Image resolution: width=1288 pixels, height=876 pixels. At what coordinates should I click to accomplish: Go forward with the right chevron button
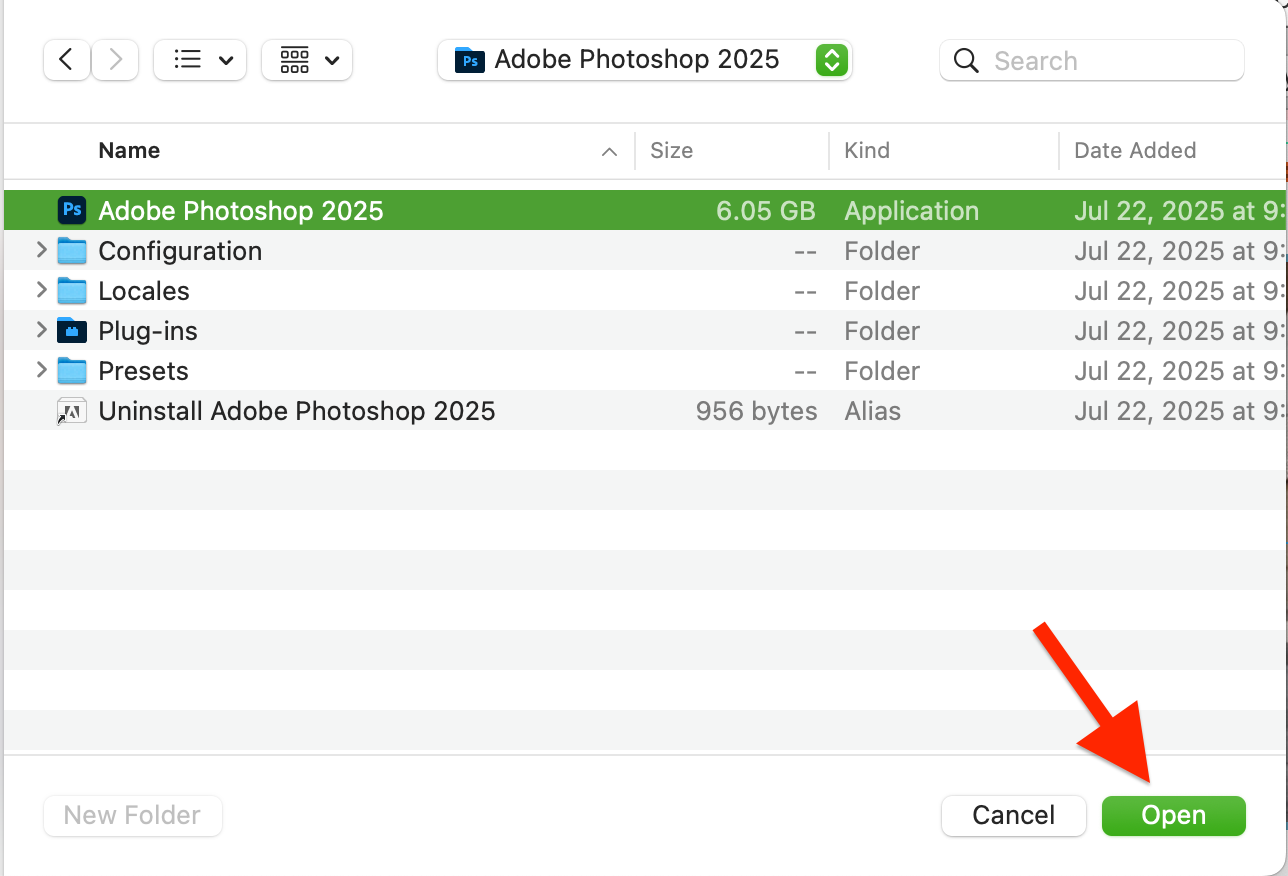tap(115, 60)
